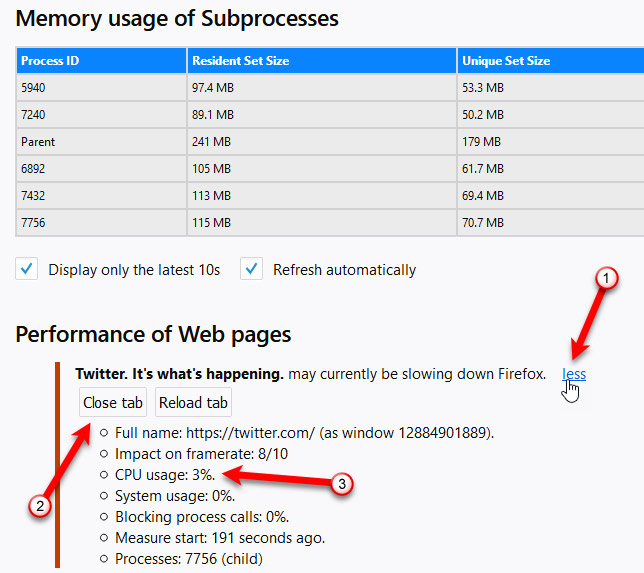Collapse details with the less link
The image size is (644, 573).
coord(574,374)
